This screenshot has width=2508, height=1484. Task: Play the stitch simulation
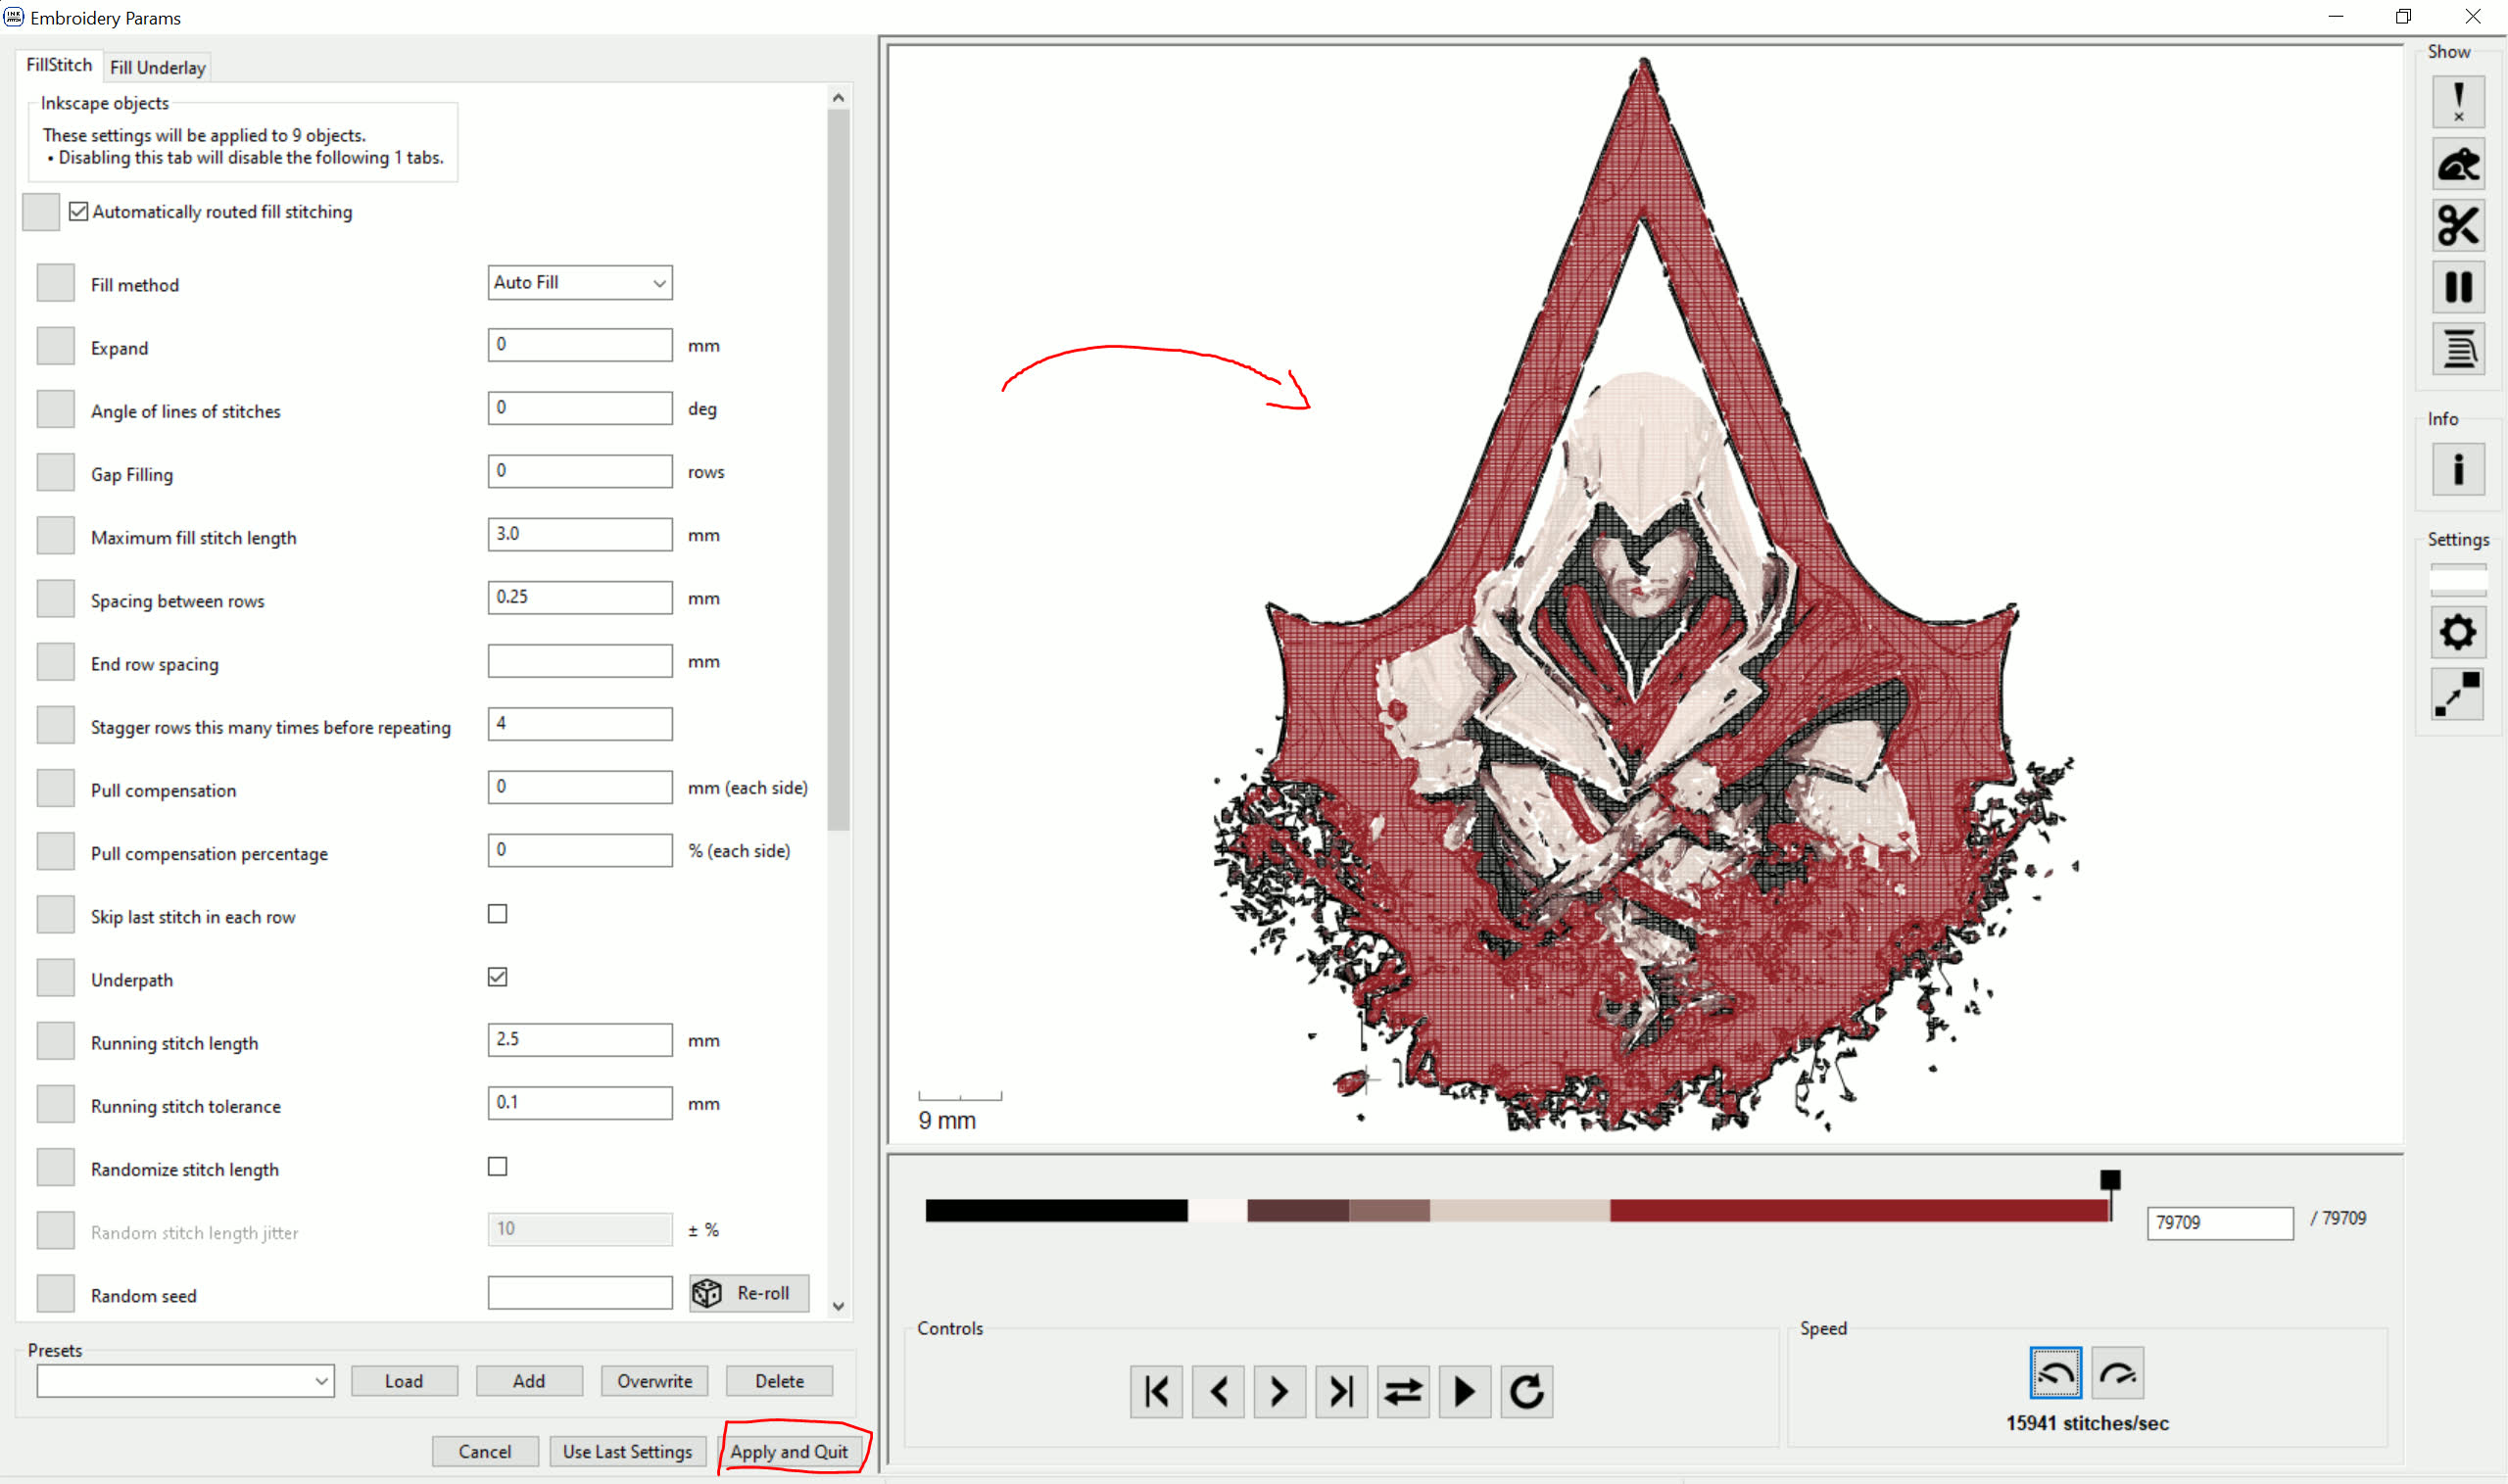(x=1465, y=1392)
